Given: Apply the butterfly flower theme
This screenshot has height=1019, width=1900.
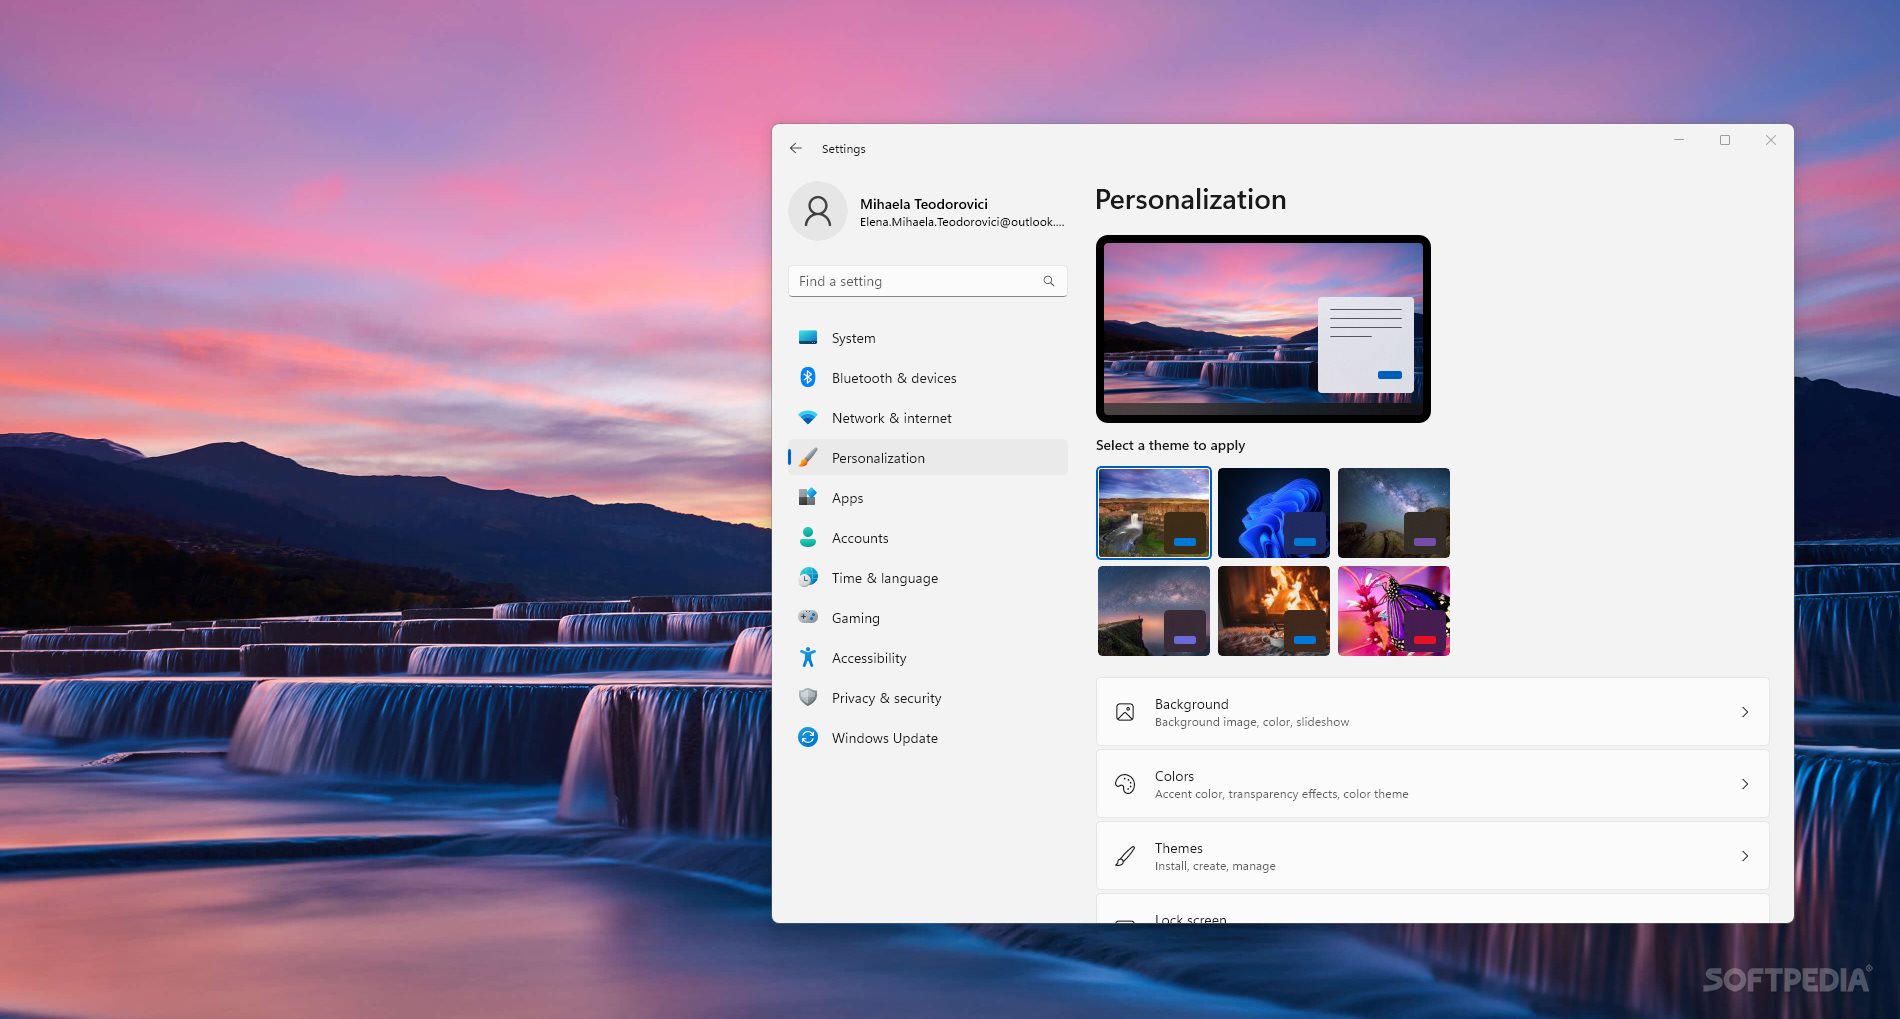Looking at the screenshot, I should coord(1394,611).
